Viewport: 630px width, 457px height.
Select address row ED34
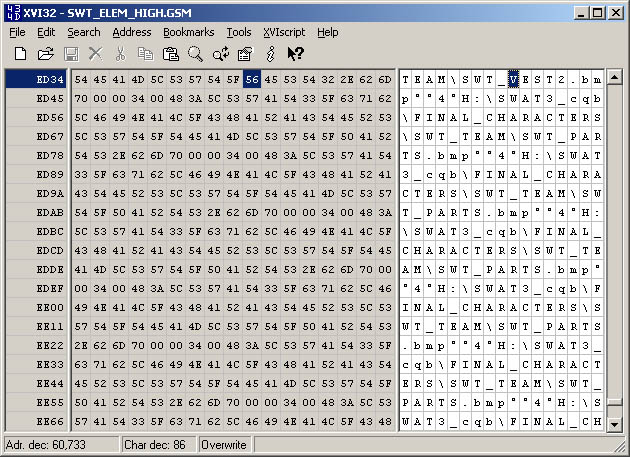coord(36,79)
